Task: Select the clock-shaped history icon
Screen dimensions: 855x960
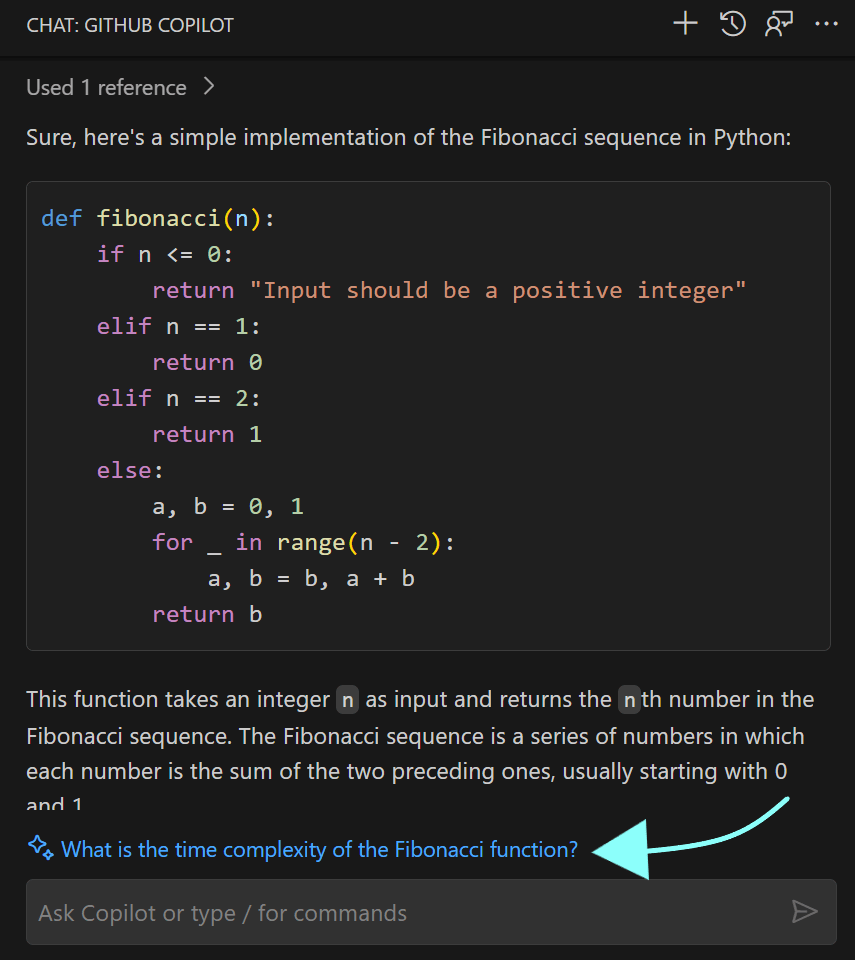Action: click(732, 23)
